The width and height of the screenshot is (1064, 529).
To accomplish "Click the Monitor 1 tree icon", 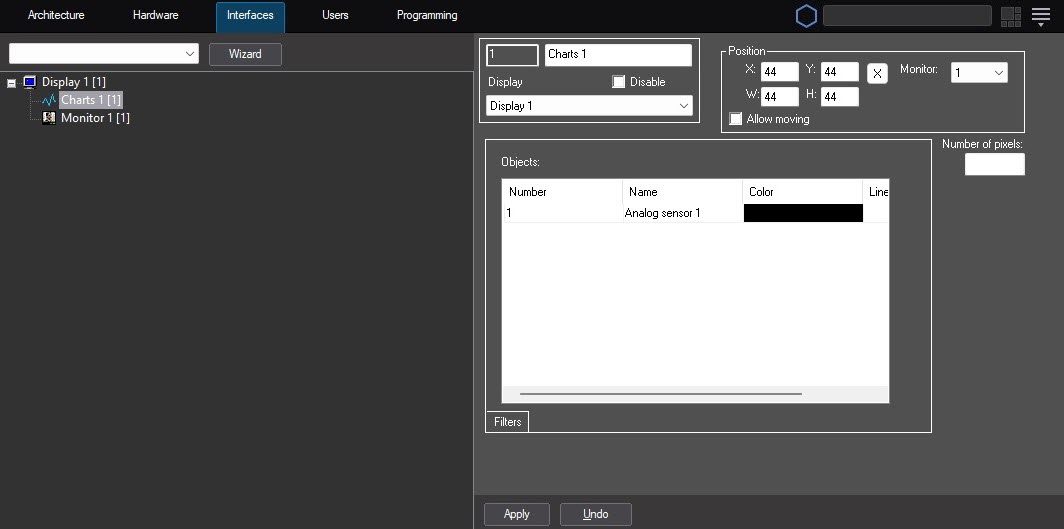I will pos(49,118).
